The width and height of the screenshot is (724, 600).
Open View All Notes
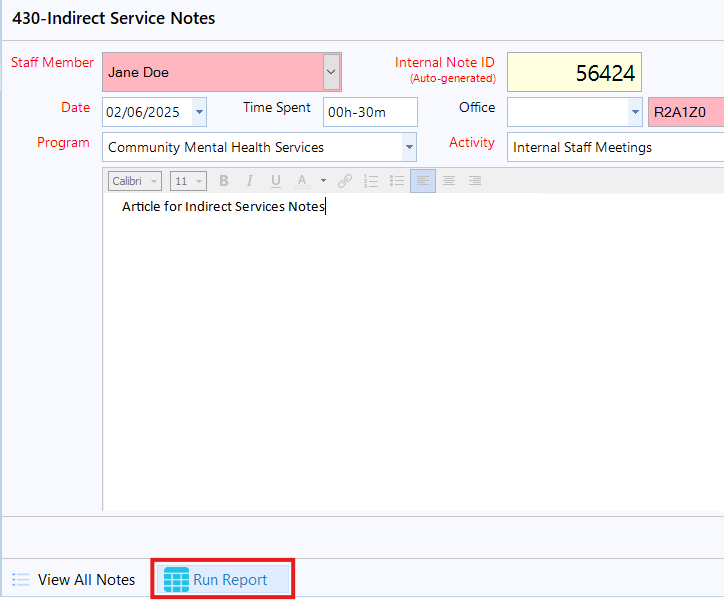[74, 579]
